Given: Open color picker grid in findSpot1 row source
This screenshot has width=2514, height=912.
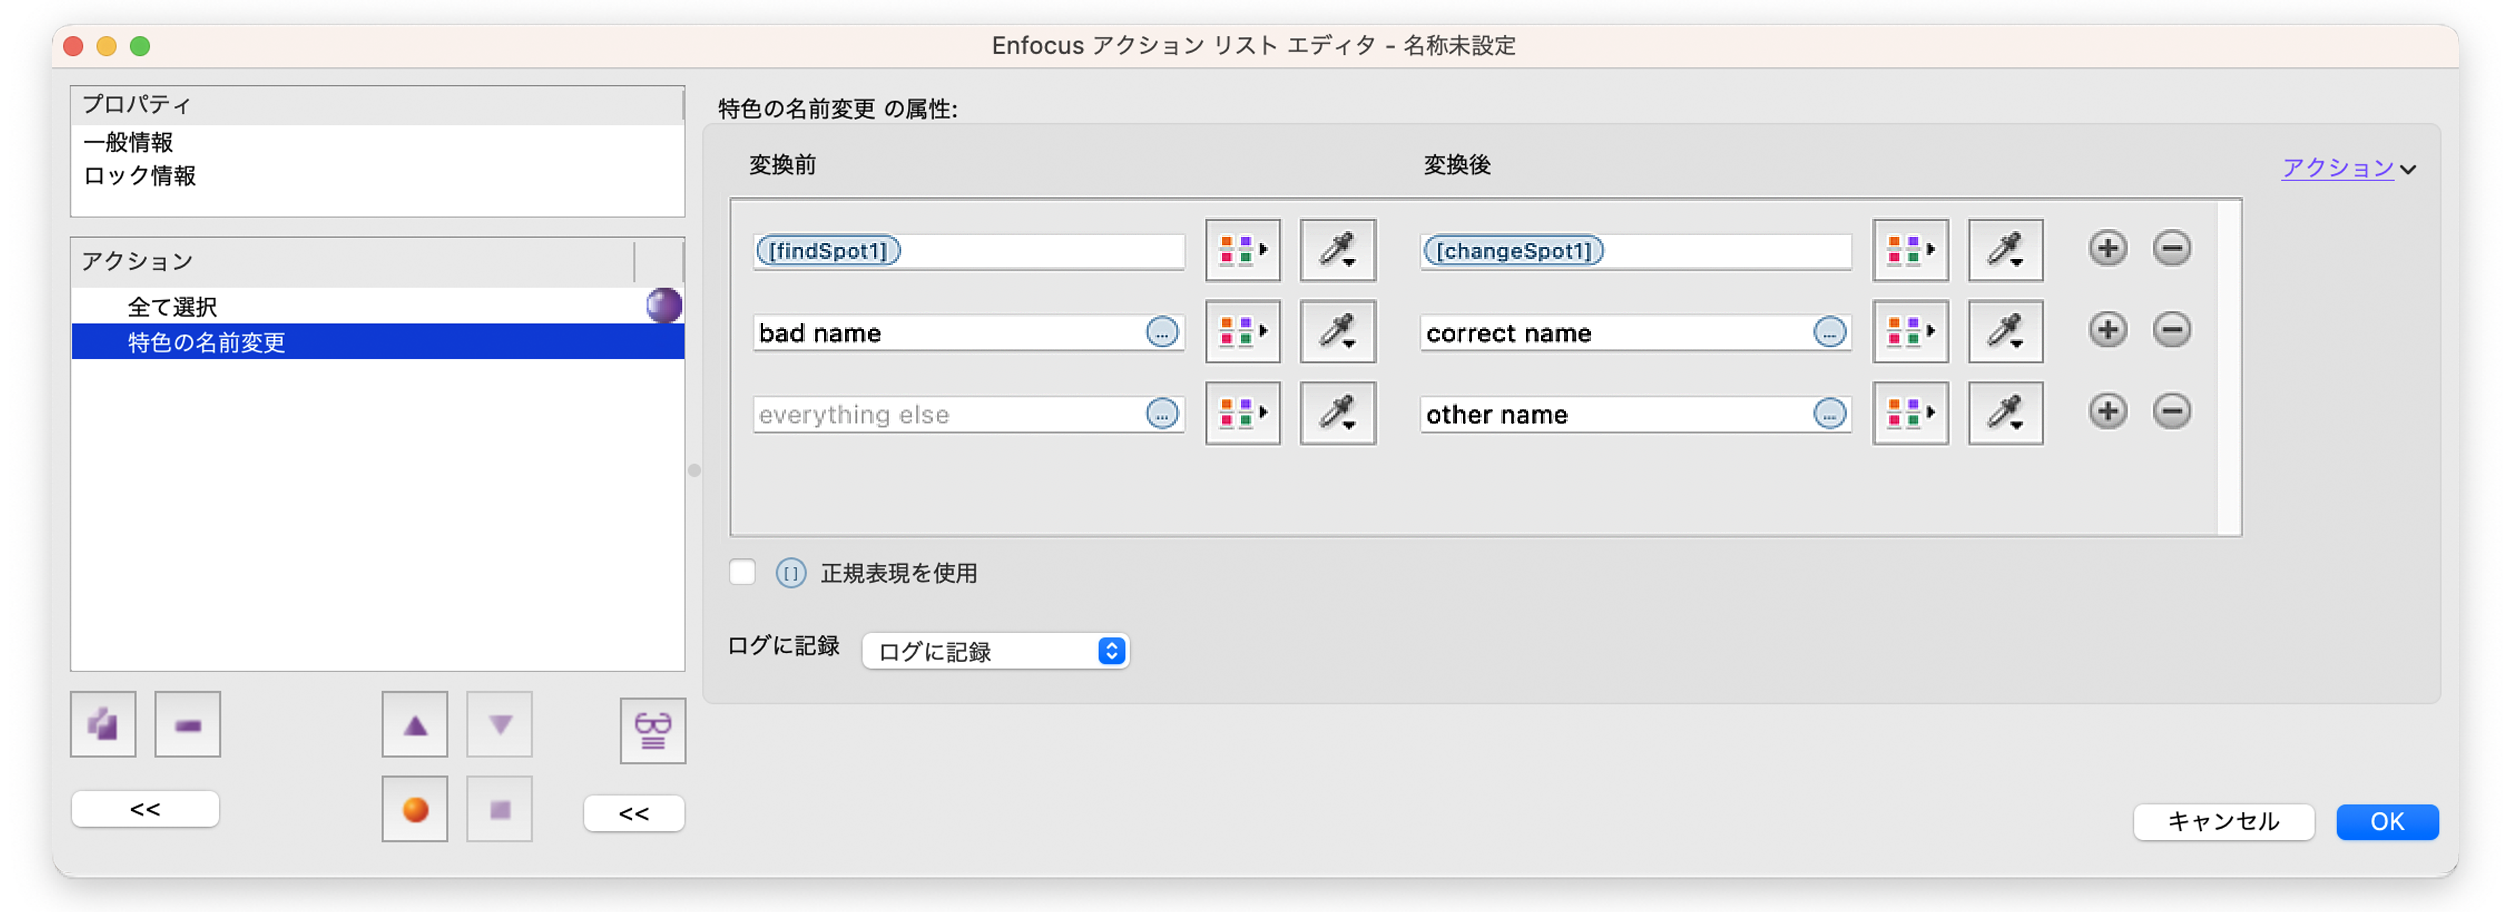Looking at the screenshot, I should (1243, 250).
